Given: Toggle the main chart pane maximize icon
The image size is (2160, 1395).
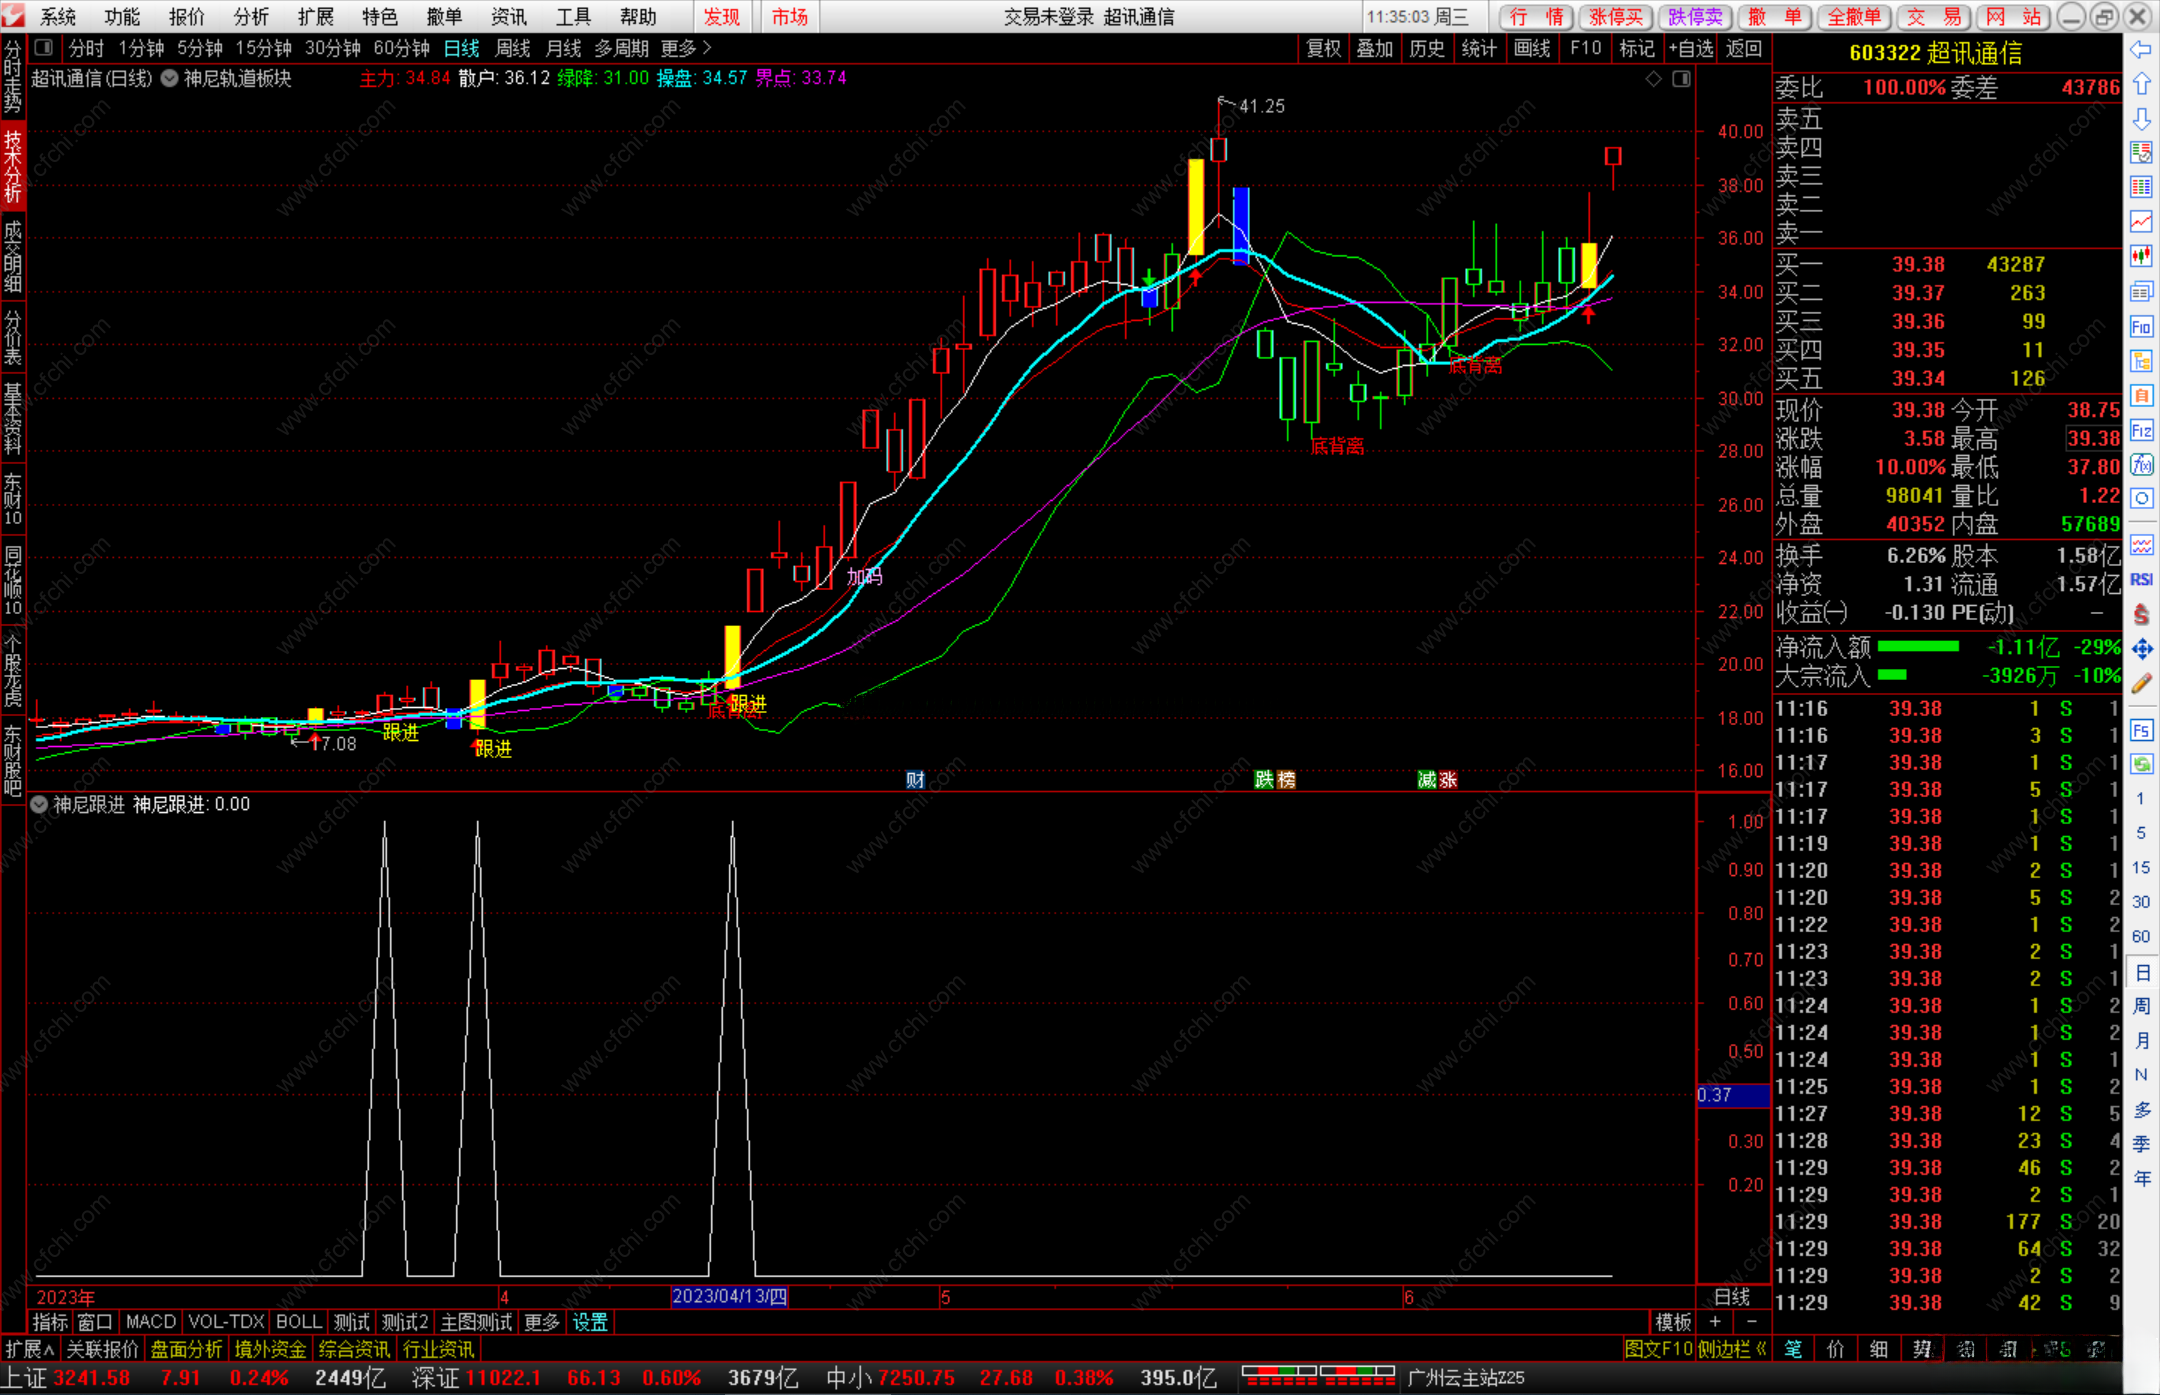Looking at the screenshot, I should [x=1681, y=79].
